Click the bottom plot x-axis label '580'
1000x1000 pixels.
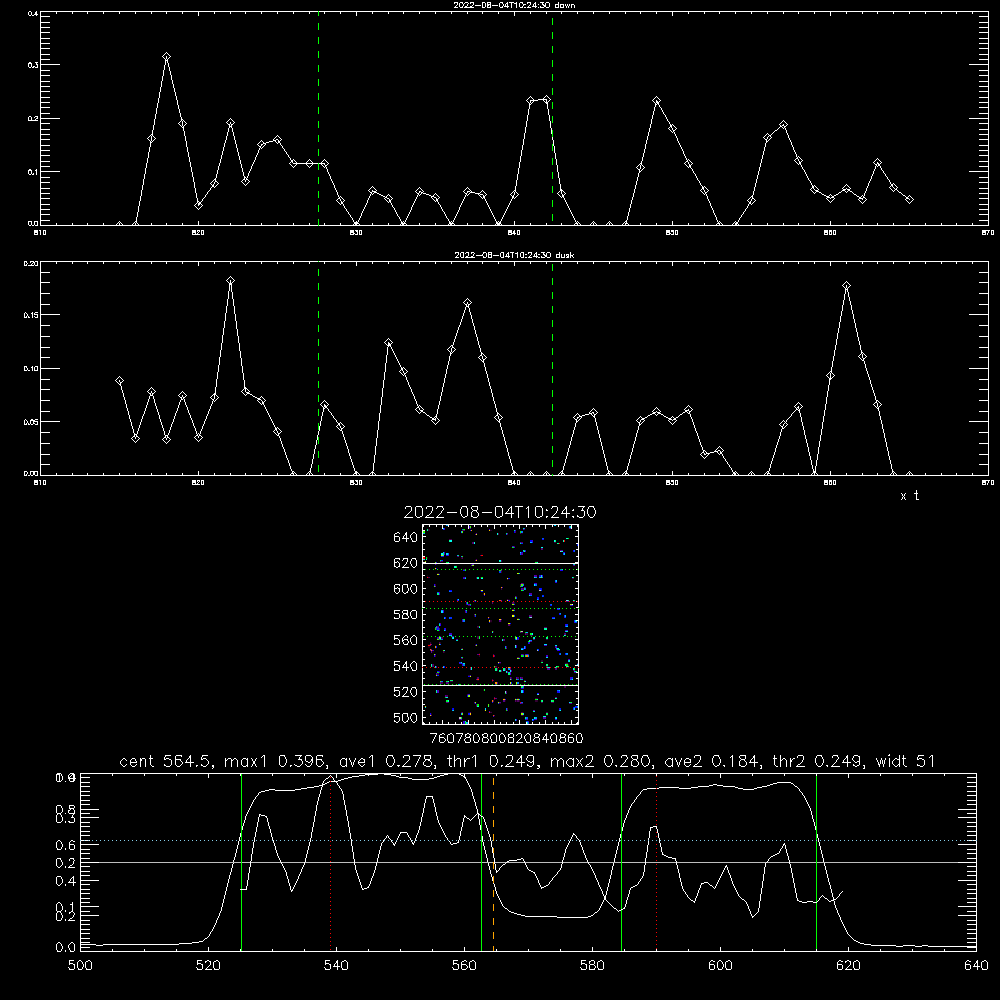pyautogui.click(x=592, y=966)
